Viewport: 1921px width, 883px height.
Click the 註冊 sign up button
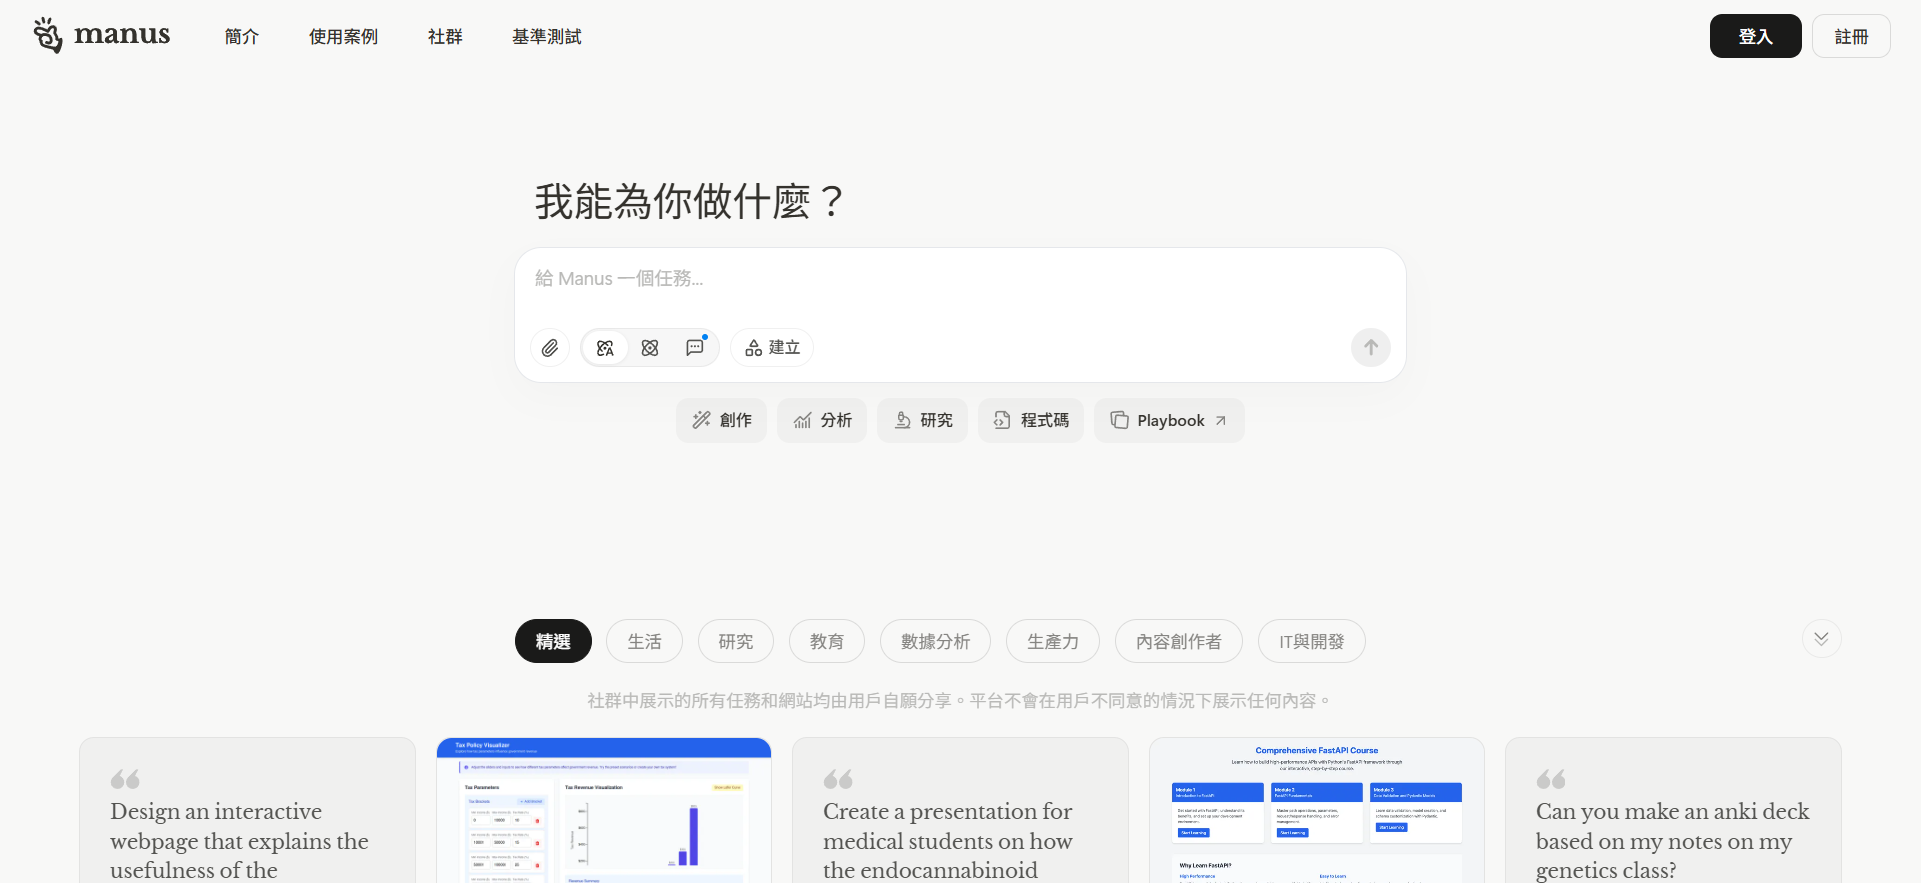coord(1851,36)
